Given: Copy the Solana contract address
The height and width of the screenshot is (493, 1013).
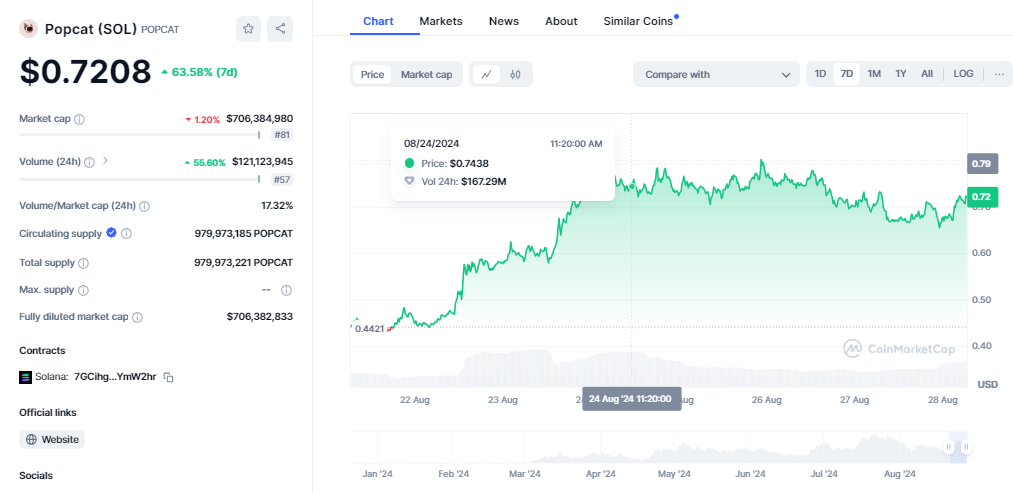Looking at the screenshot, I should tap(169, 377).
